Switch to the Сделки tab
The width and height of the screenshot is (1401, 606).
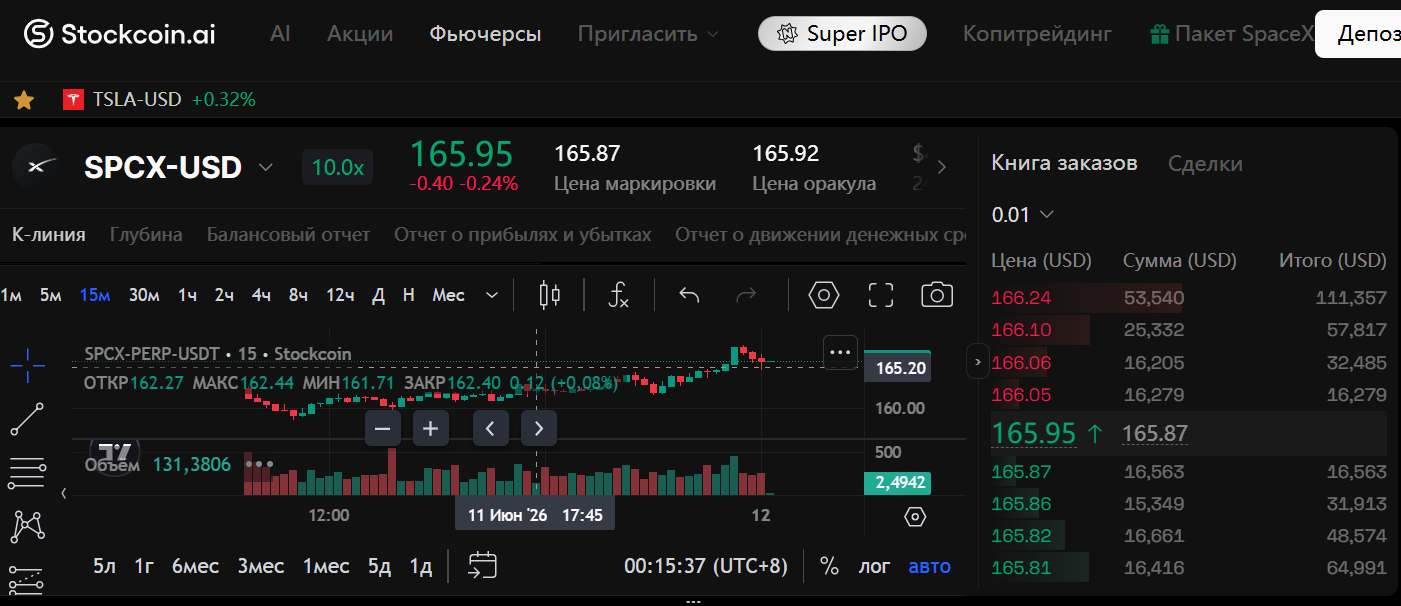[1205, 164]
